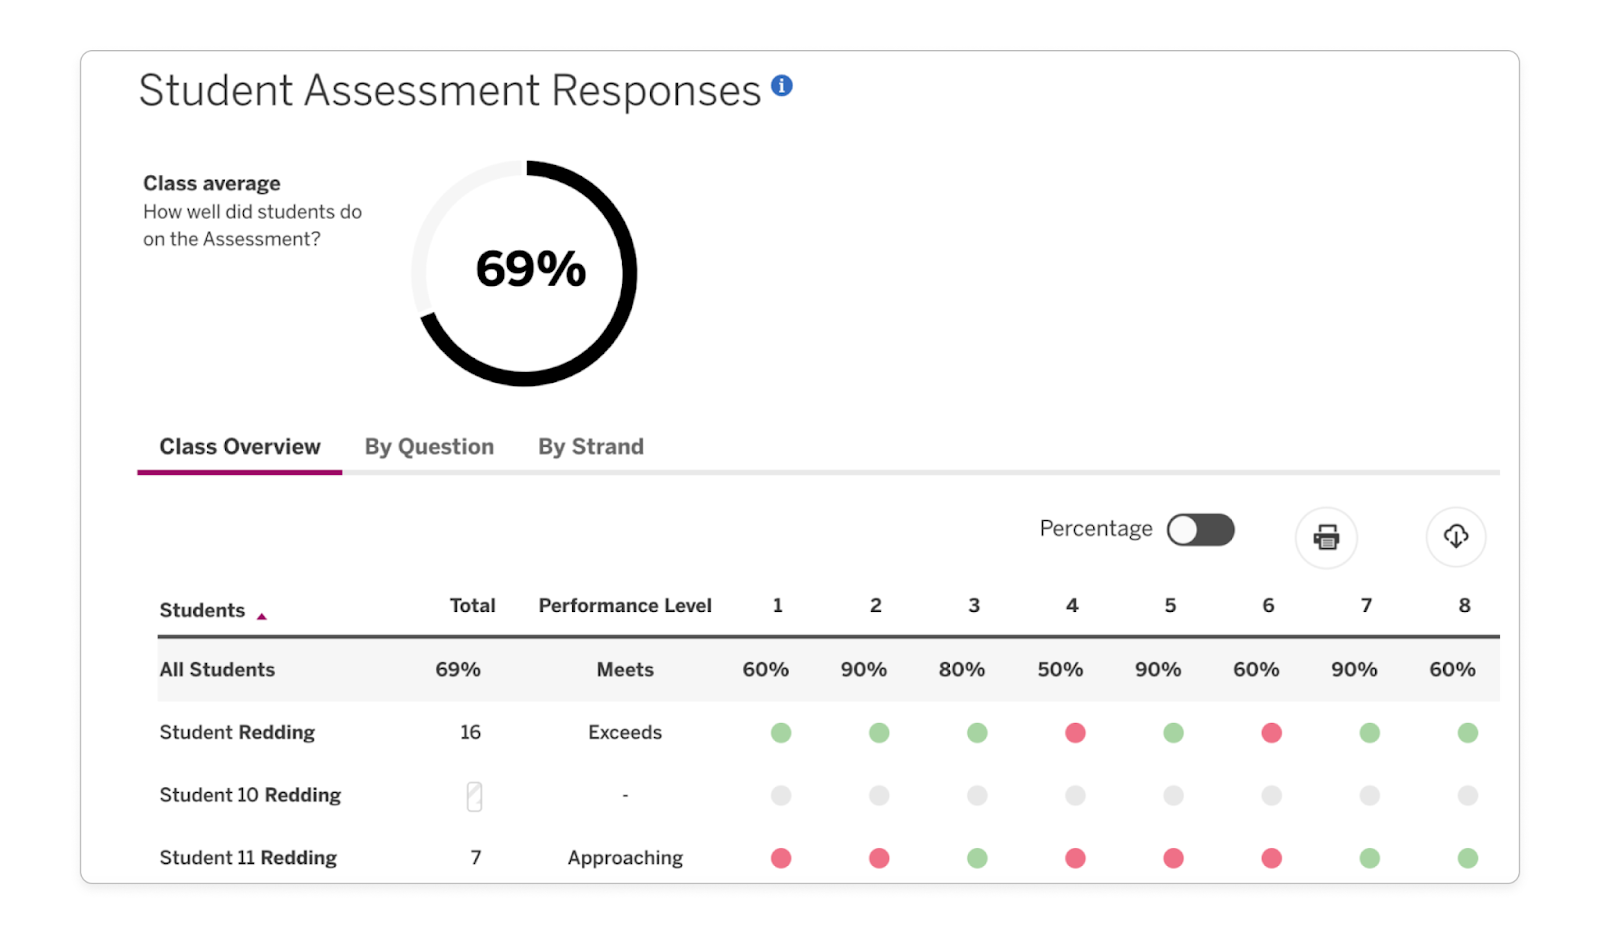Click the Performance Level column header

tap(625, 605)
